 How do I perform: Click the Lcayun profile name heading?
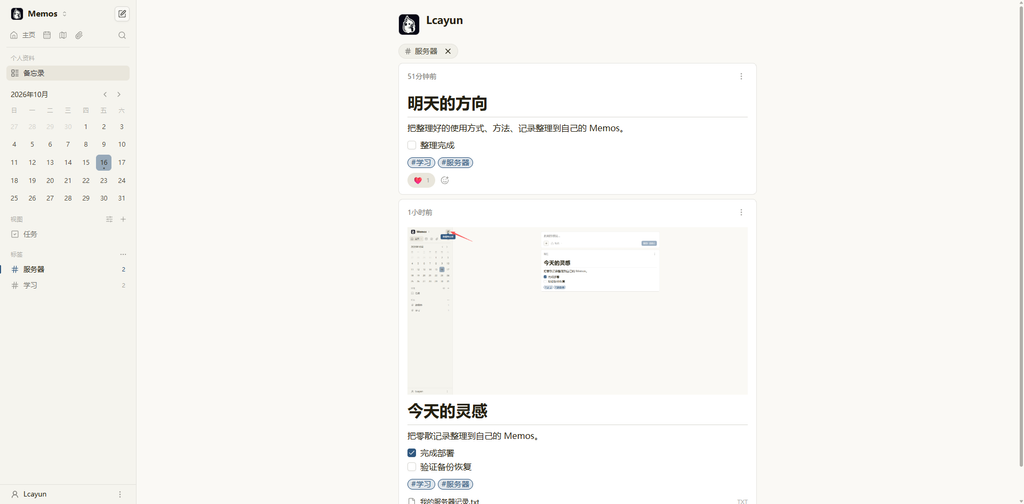(445, 20)
